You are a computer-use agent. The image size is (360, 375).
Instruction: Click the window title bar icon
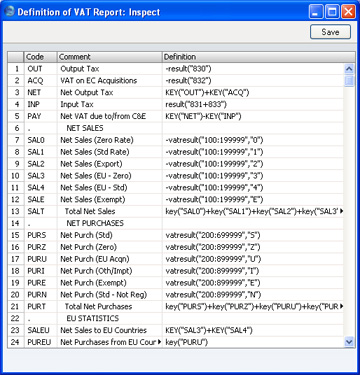tap(10, 12)
